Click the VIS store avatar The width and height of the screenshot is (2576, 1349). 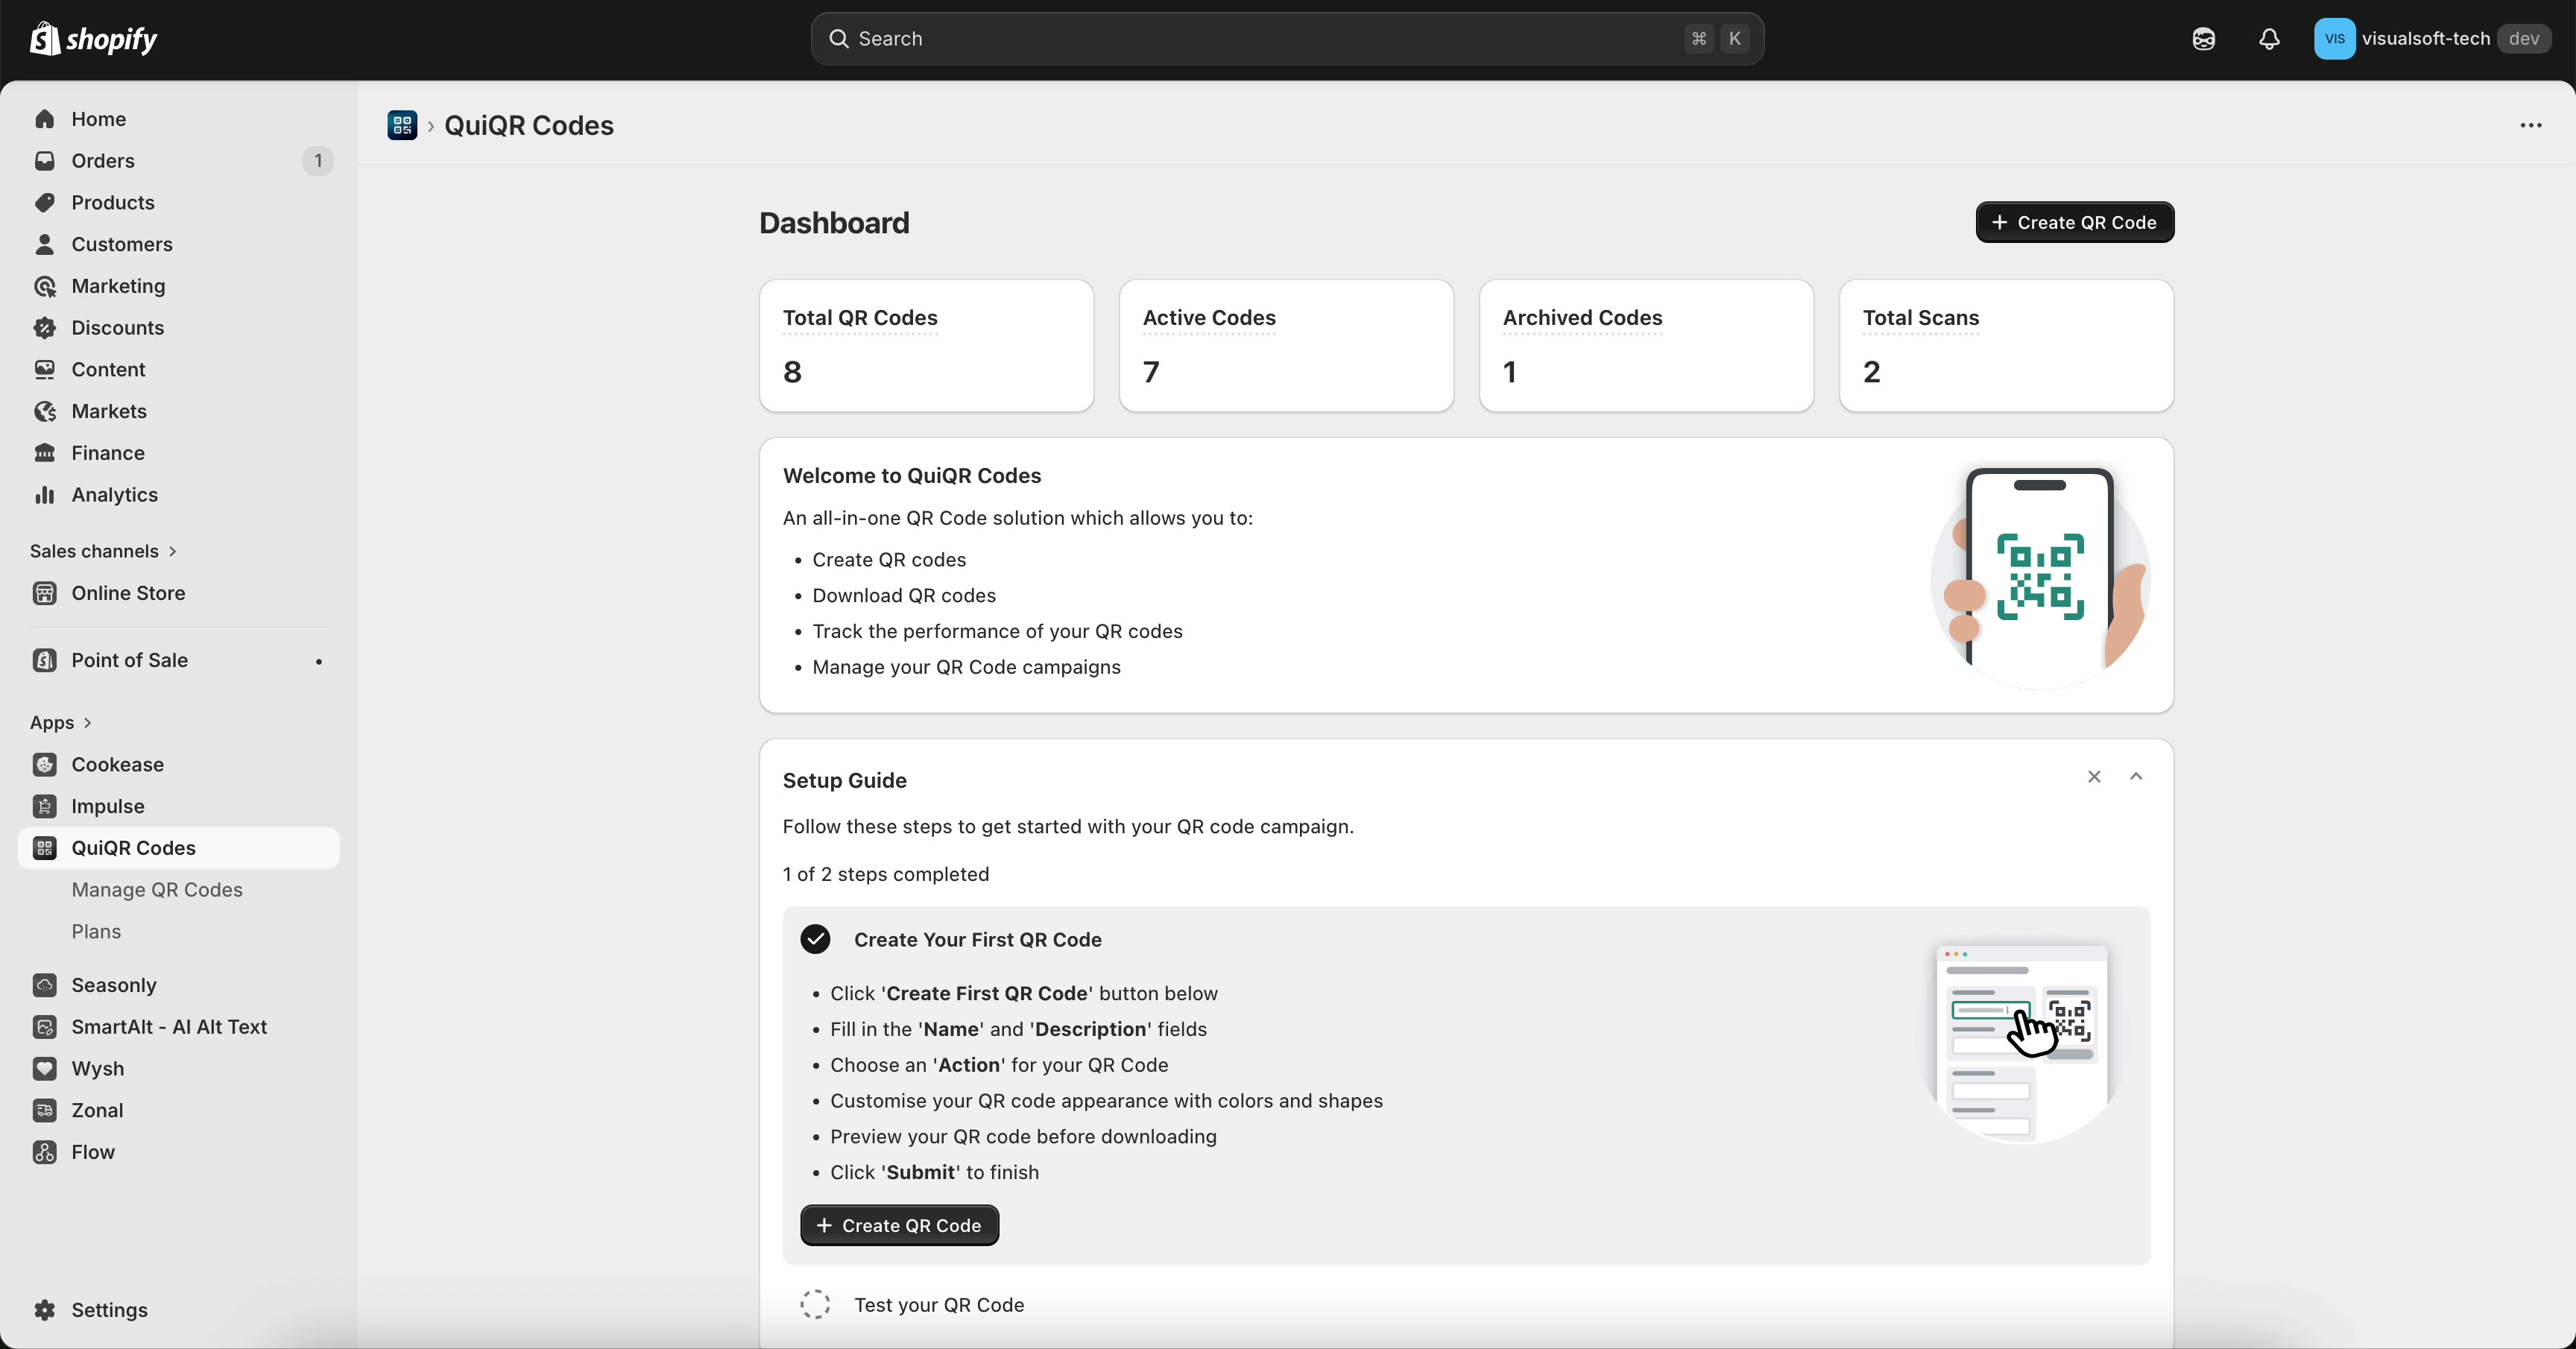click(2334, 39)
